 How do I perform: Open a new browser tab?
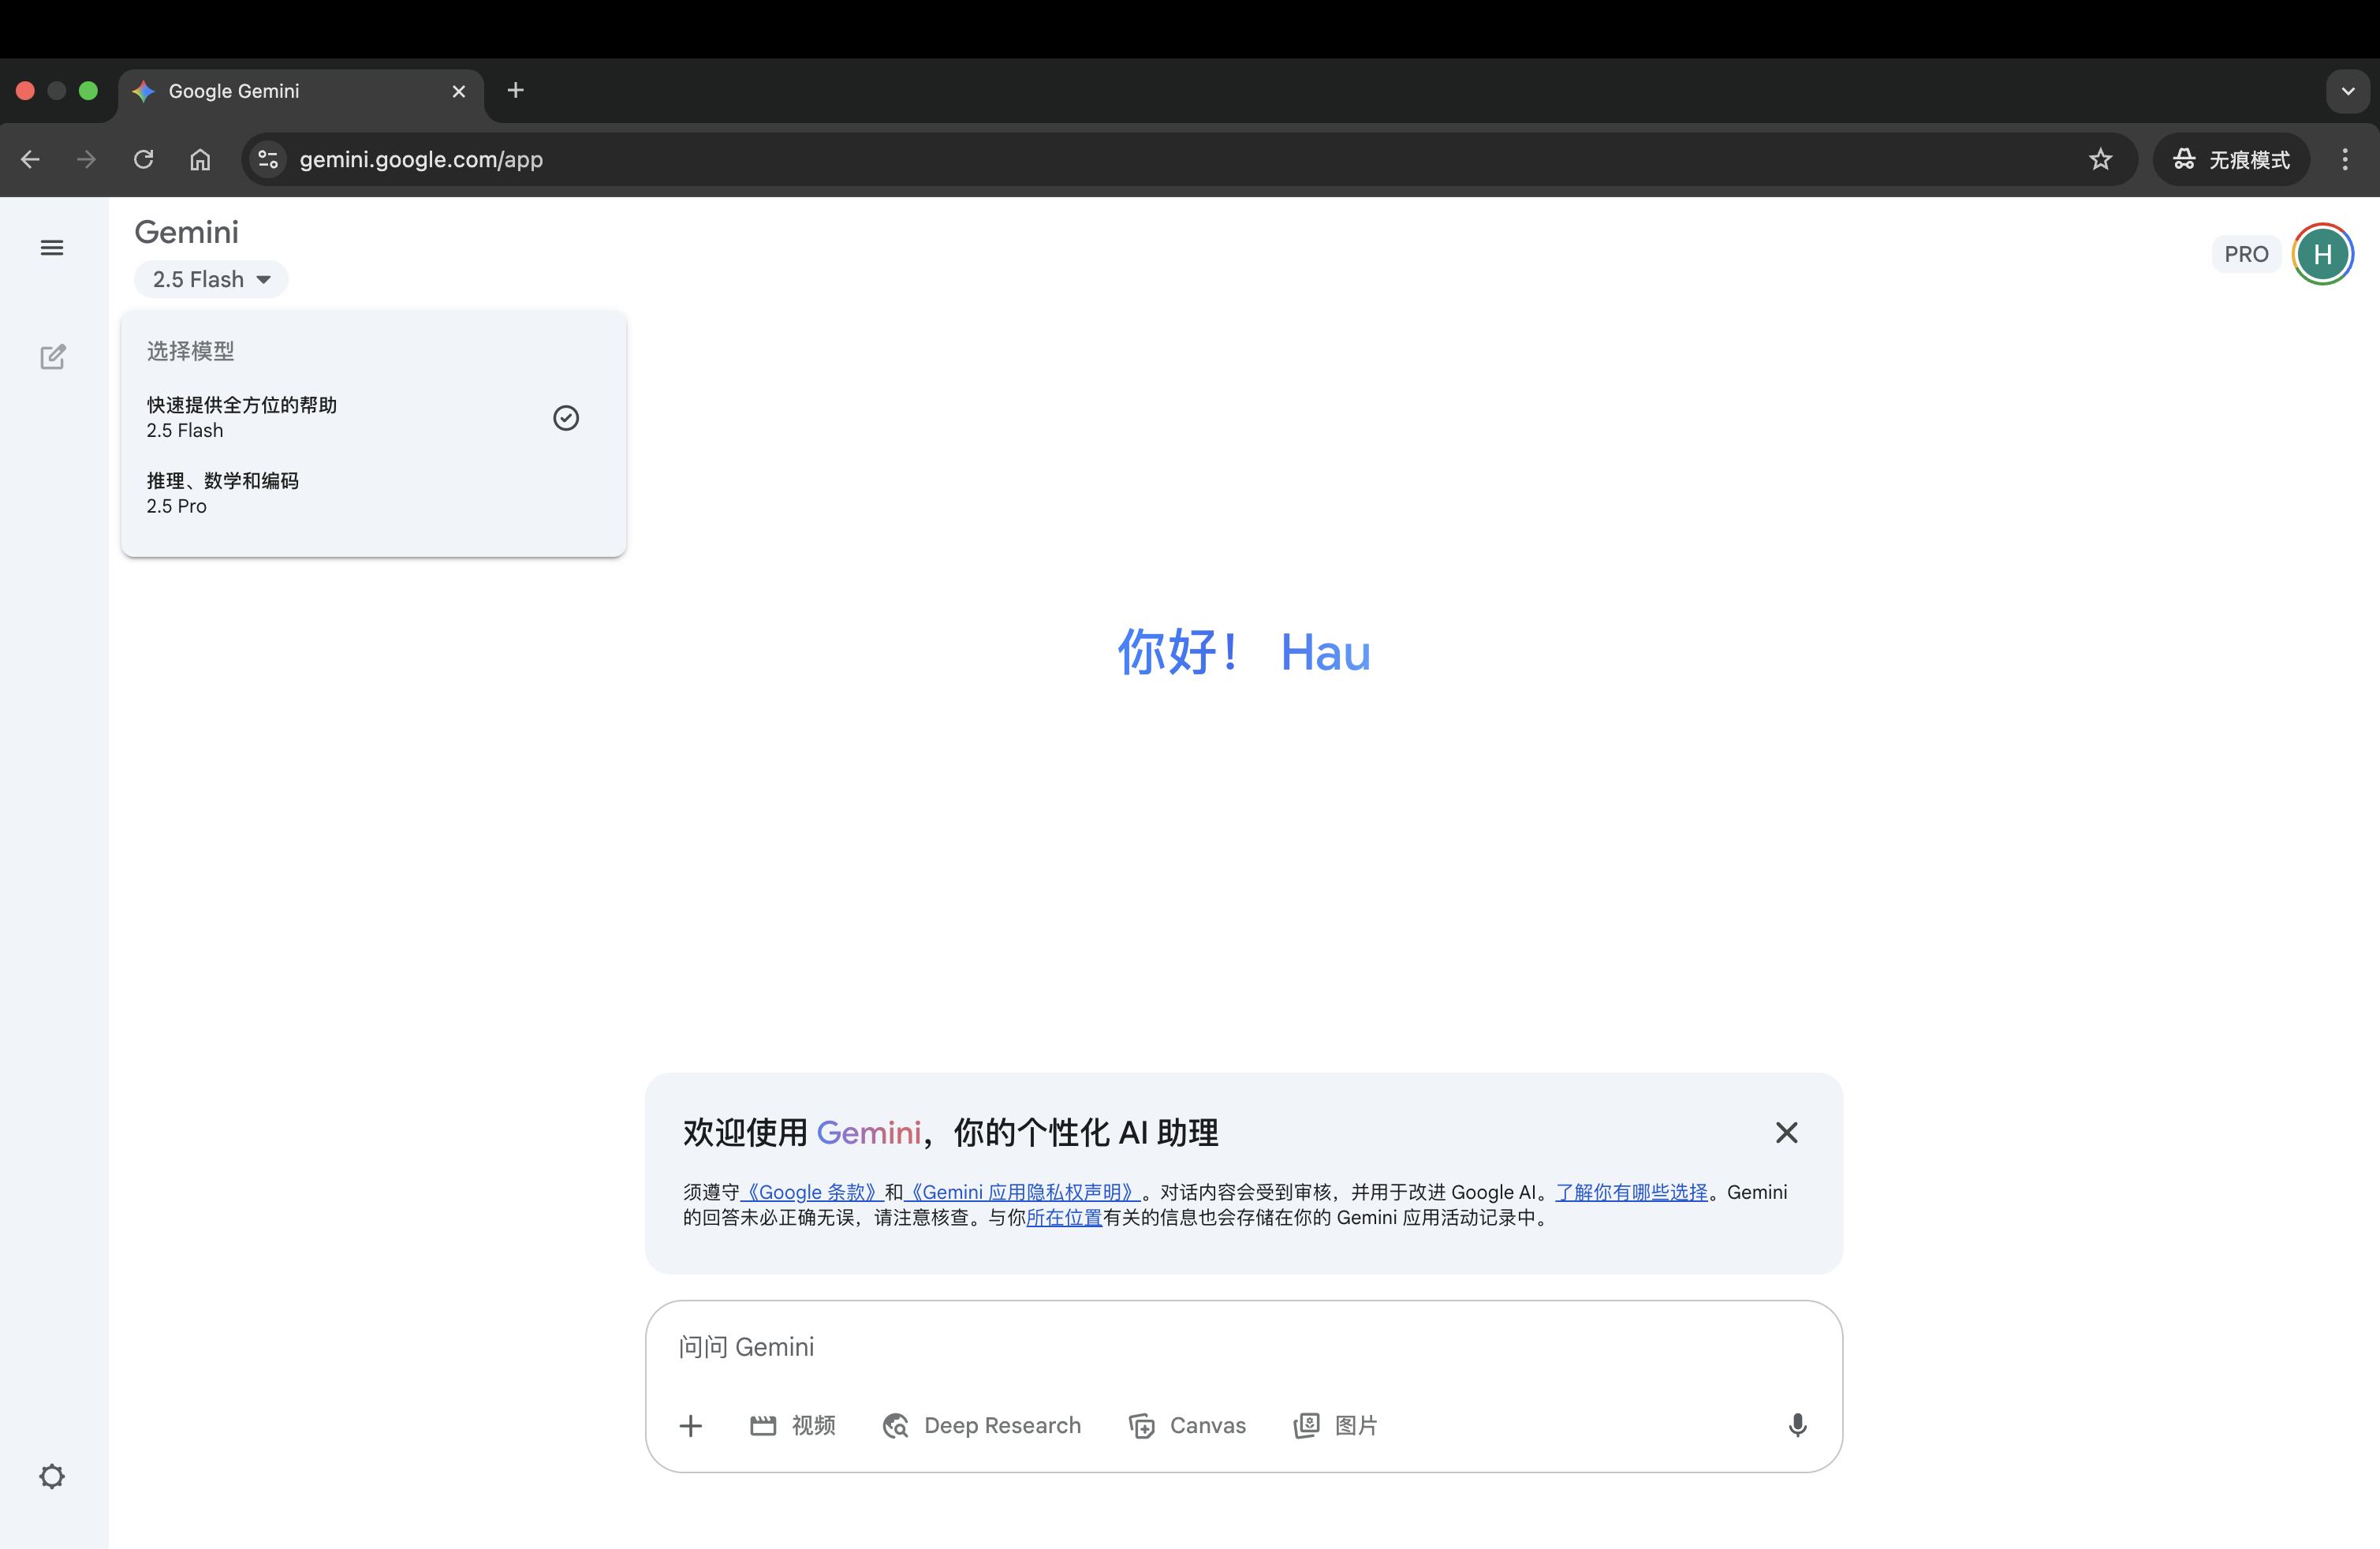click(516, 90)
